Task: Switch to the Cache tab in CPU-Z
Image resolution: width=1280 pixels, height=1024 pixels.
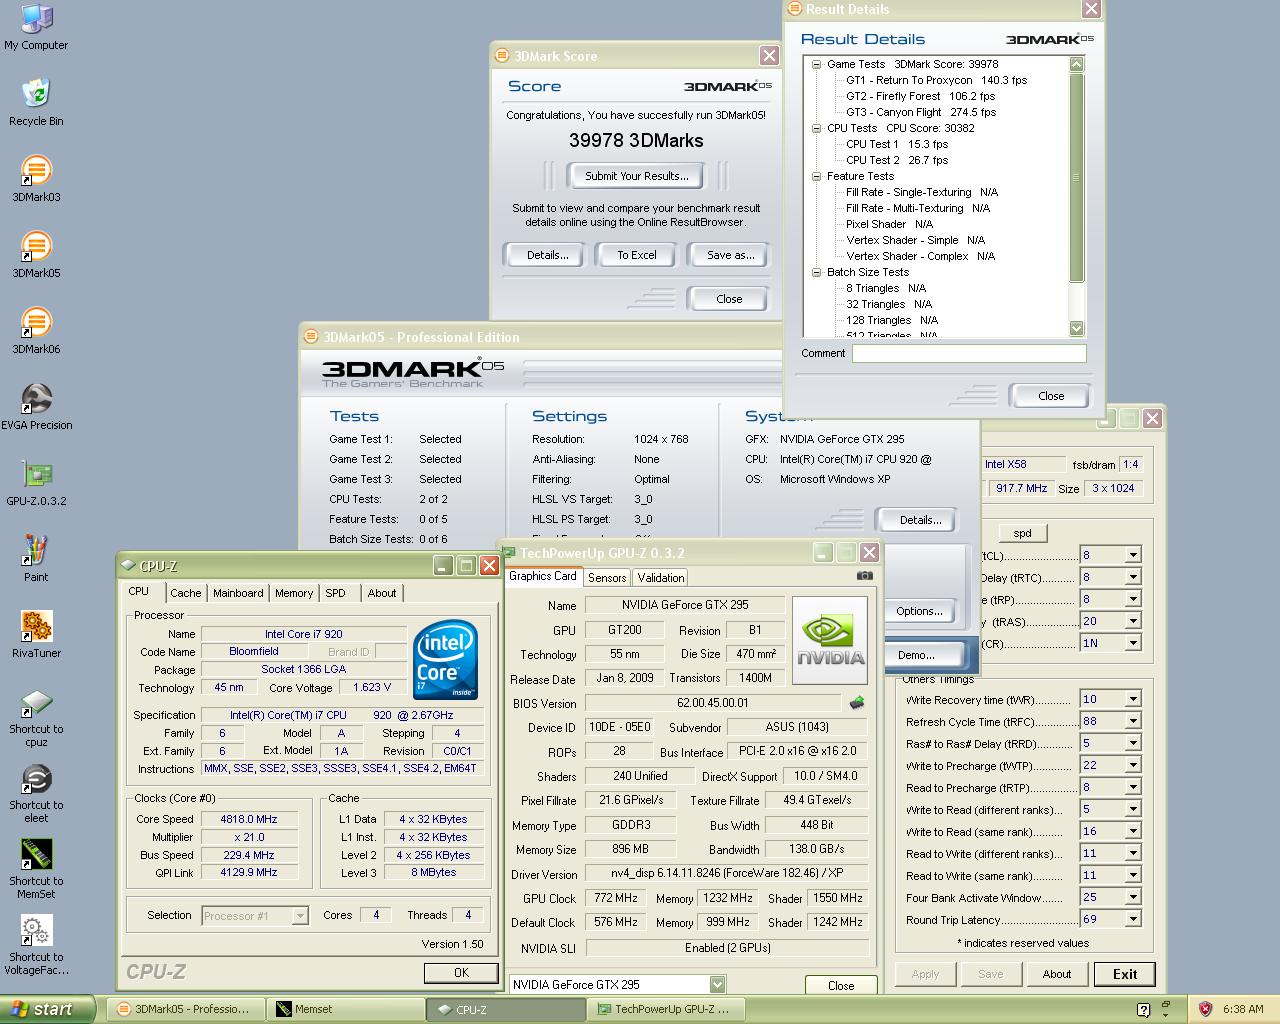Action: (x=186, y=593)
